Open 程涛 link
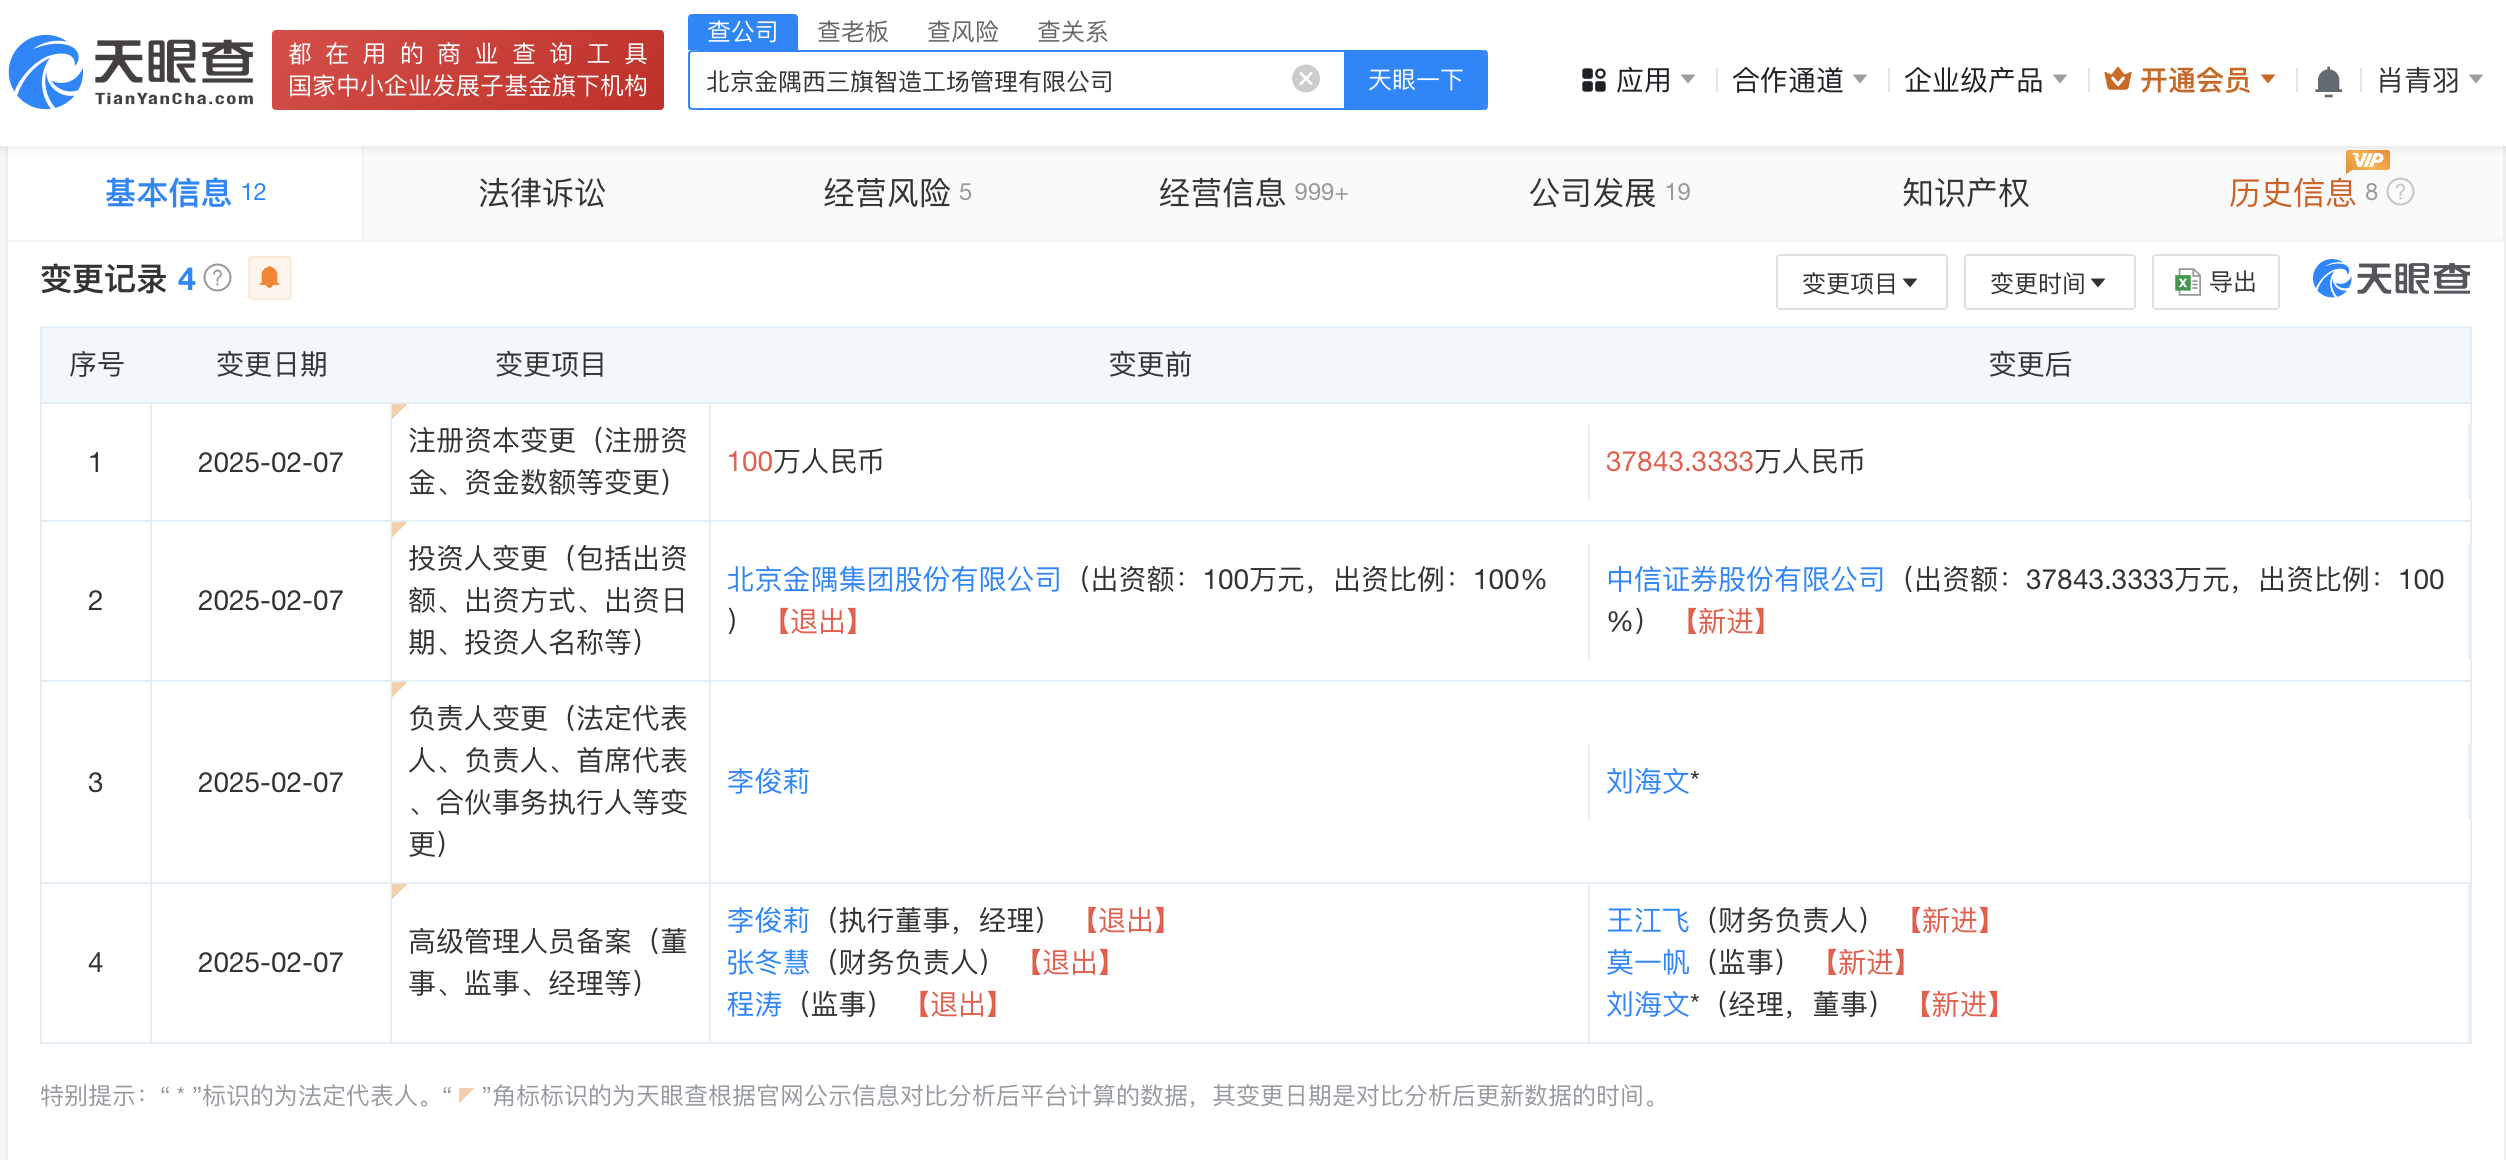This screenshot has width=2506, height=1160. pos(754,1004)
